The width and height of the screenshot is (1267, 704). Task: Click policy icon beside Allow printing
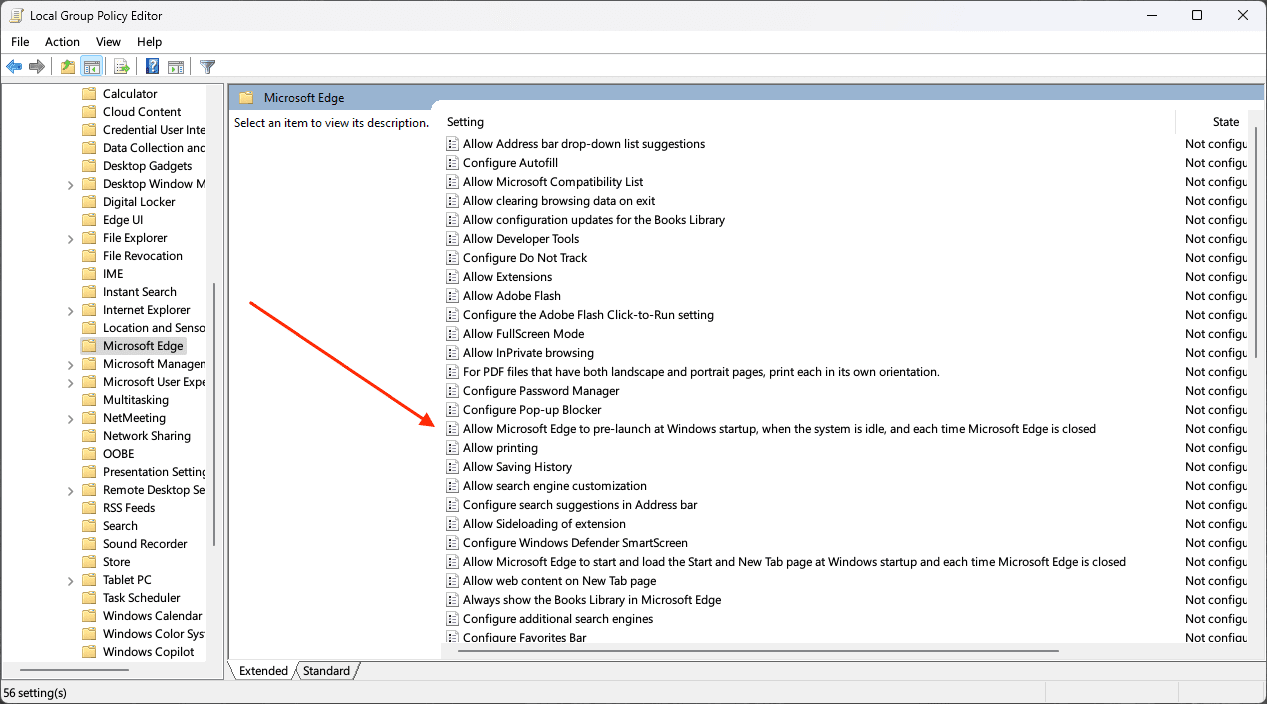pyautogui.click(x=453, y=448)
